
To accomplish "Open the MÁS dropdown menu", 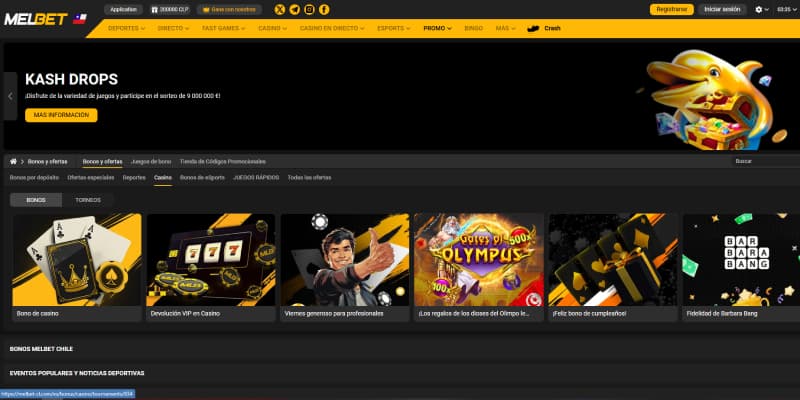I will coord(505,28).
